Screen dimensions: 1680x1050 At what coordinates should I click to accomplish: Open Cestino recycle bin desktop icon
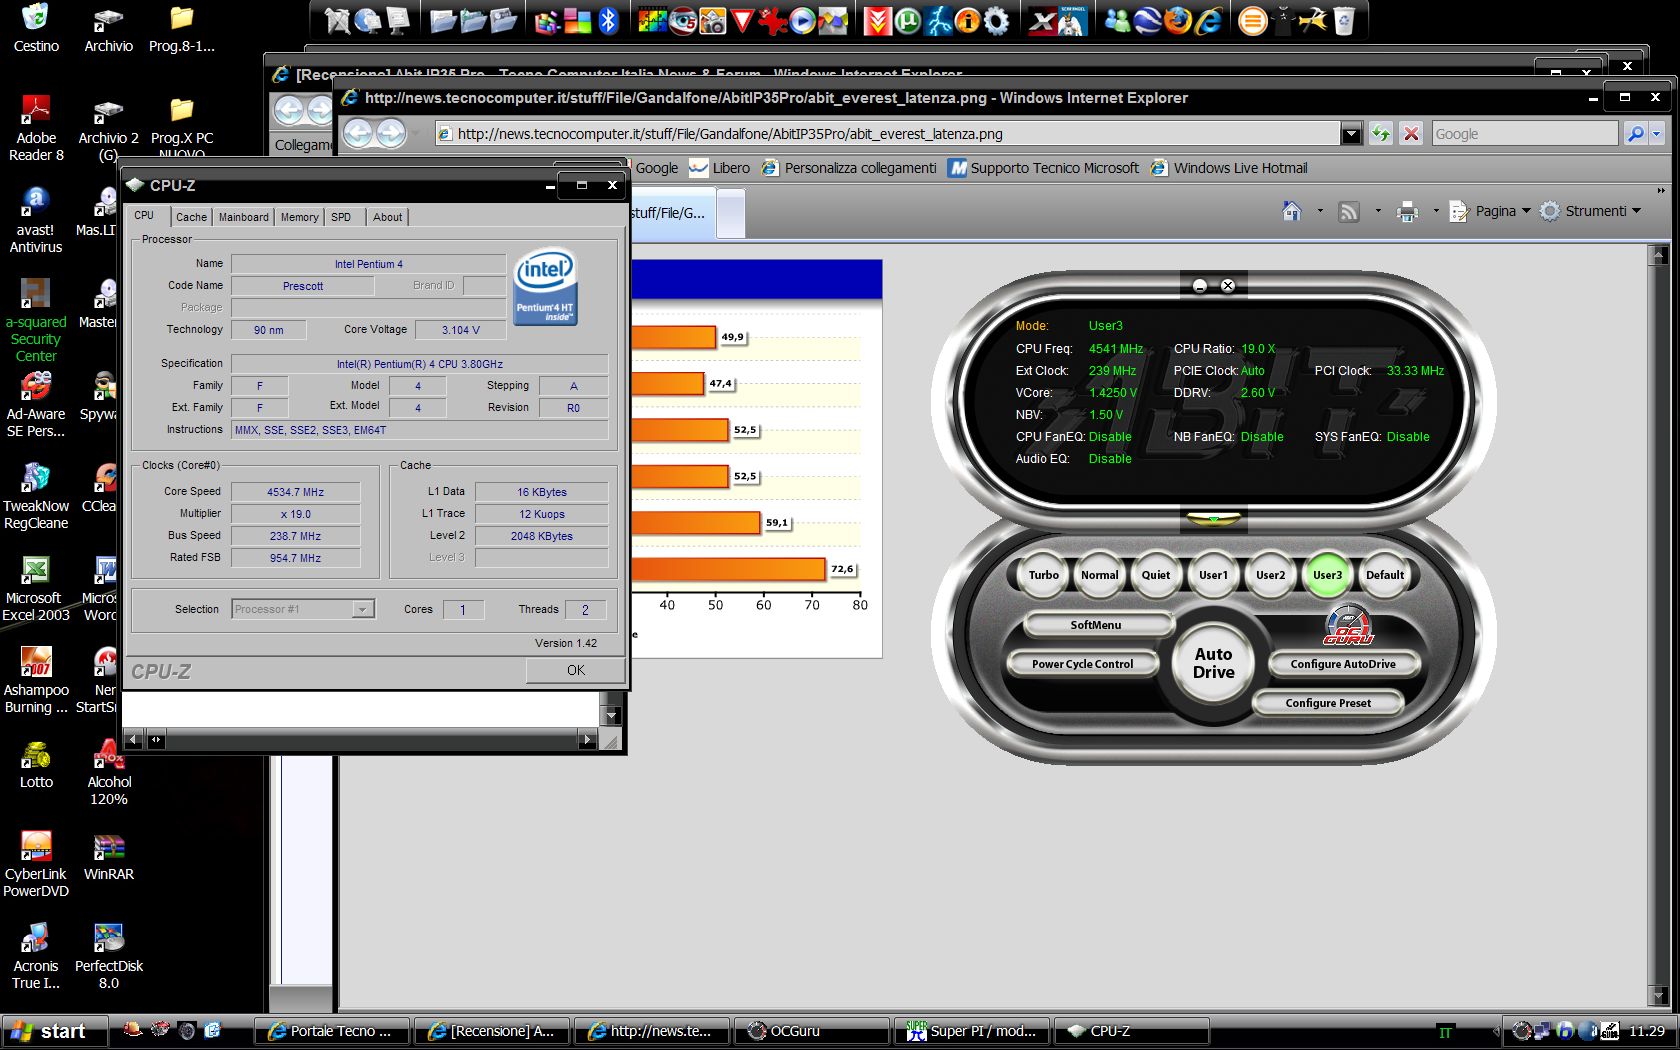point(36,28)
